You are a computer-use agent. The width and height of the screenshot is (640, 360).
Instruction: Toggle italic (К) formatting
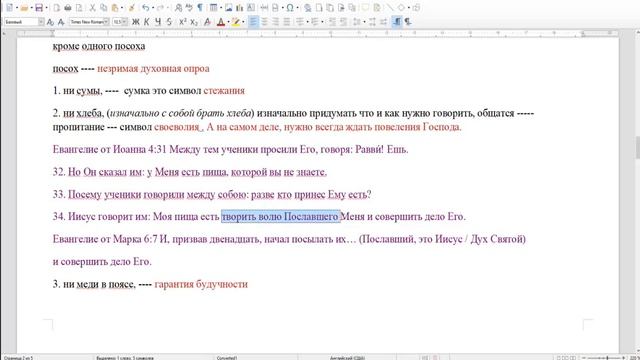tap(147, 22)
